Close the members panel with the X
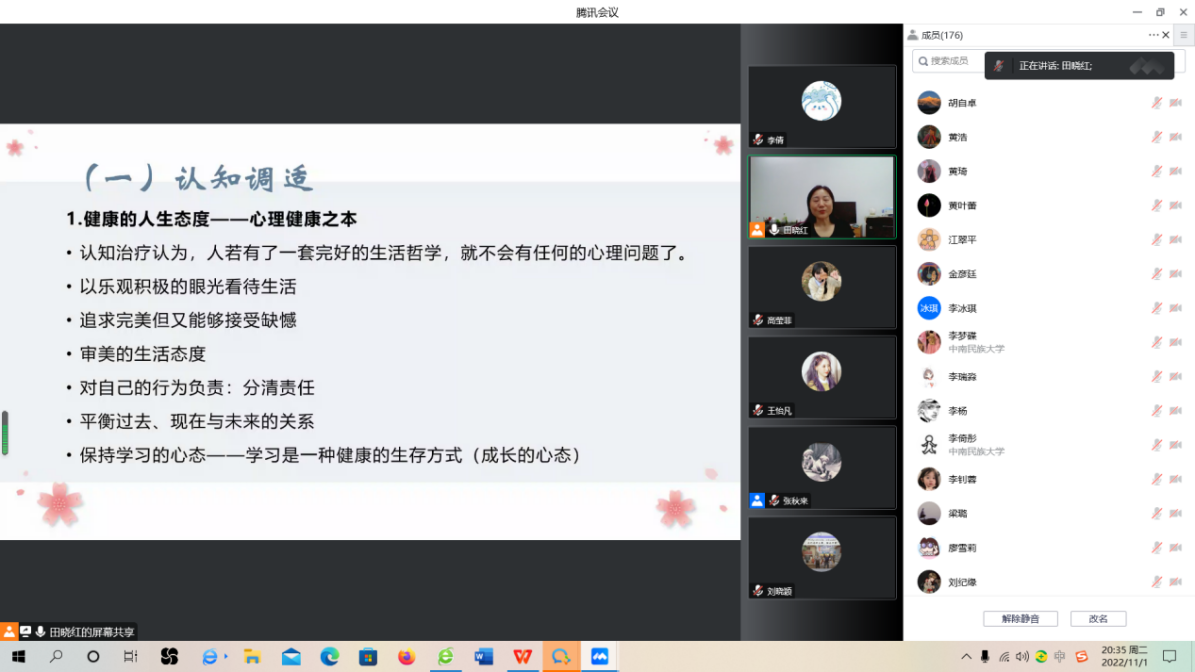This screenshot has height=672, width=1195. [1166, 35]
